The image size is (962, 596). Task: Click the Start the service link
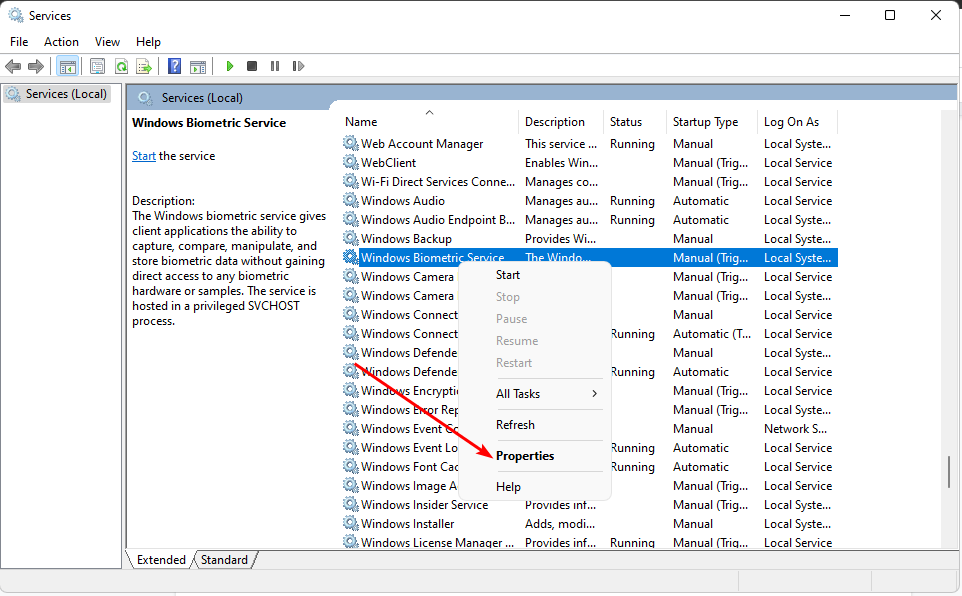point(144,156)
